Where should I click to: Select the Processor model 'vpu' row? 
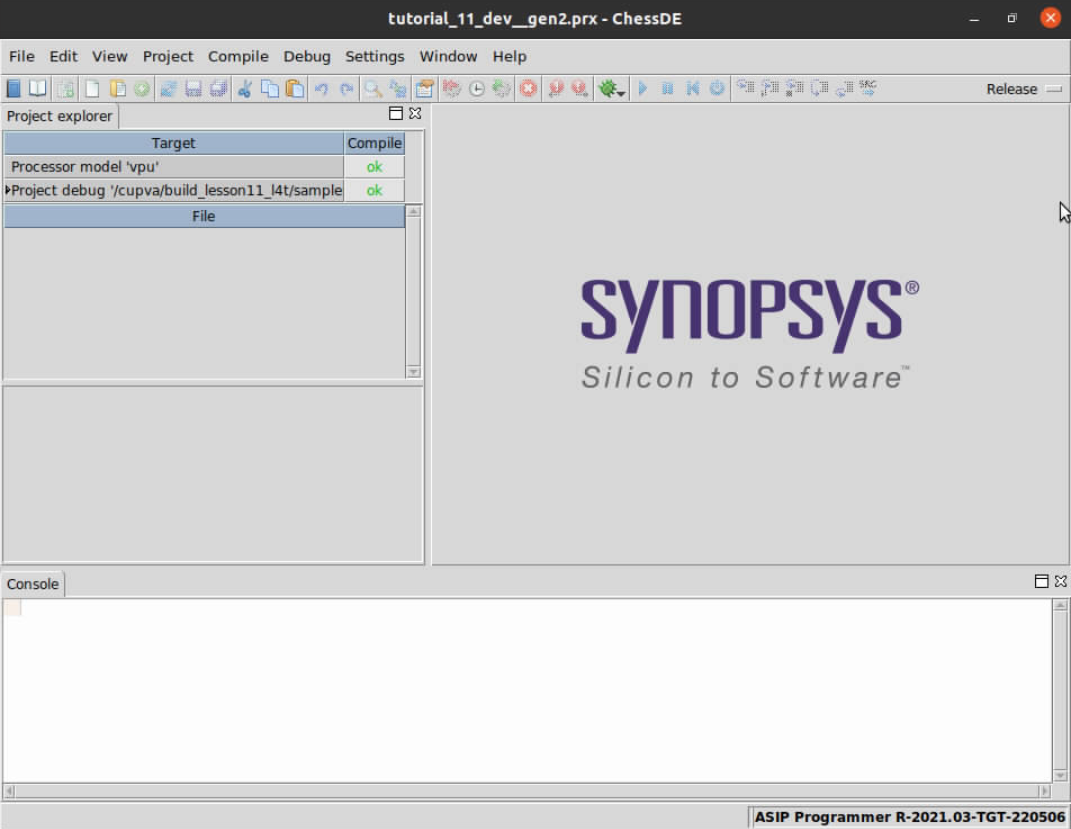coord(173,167)
